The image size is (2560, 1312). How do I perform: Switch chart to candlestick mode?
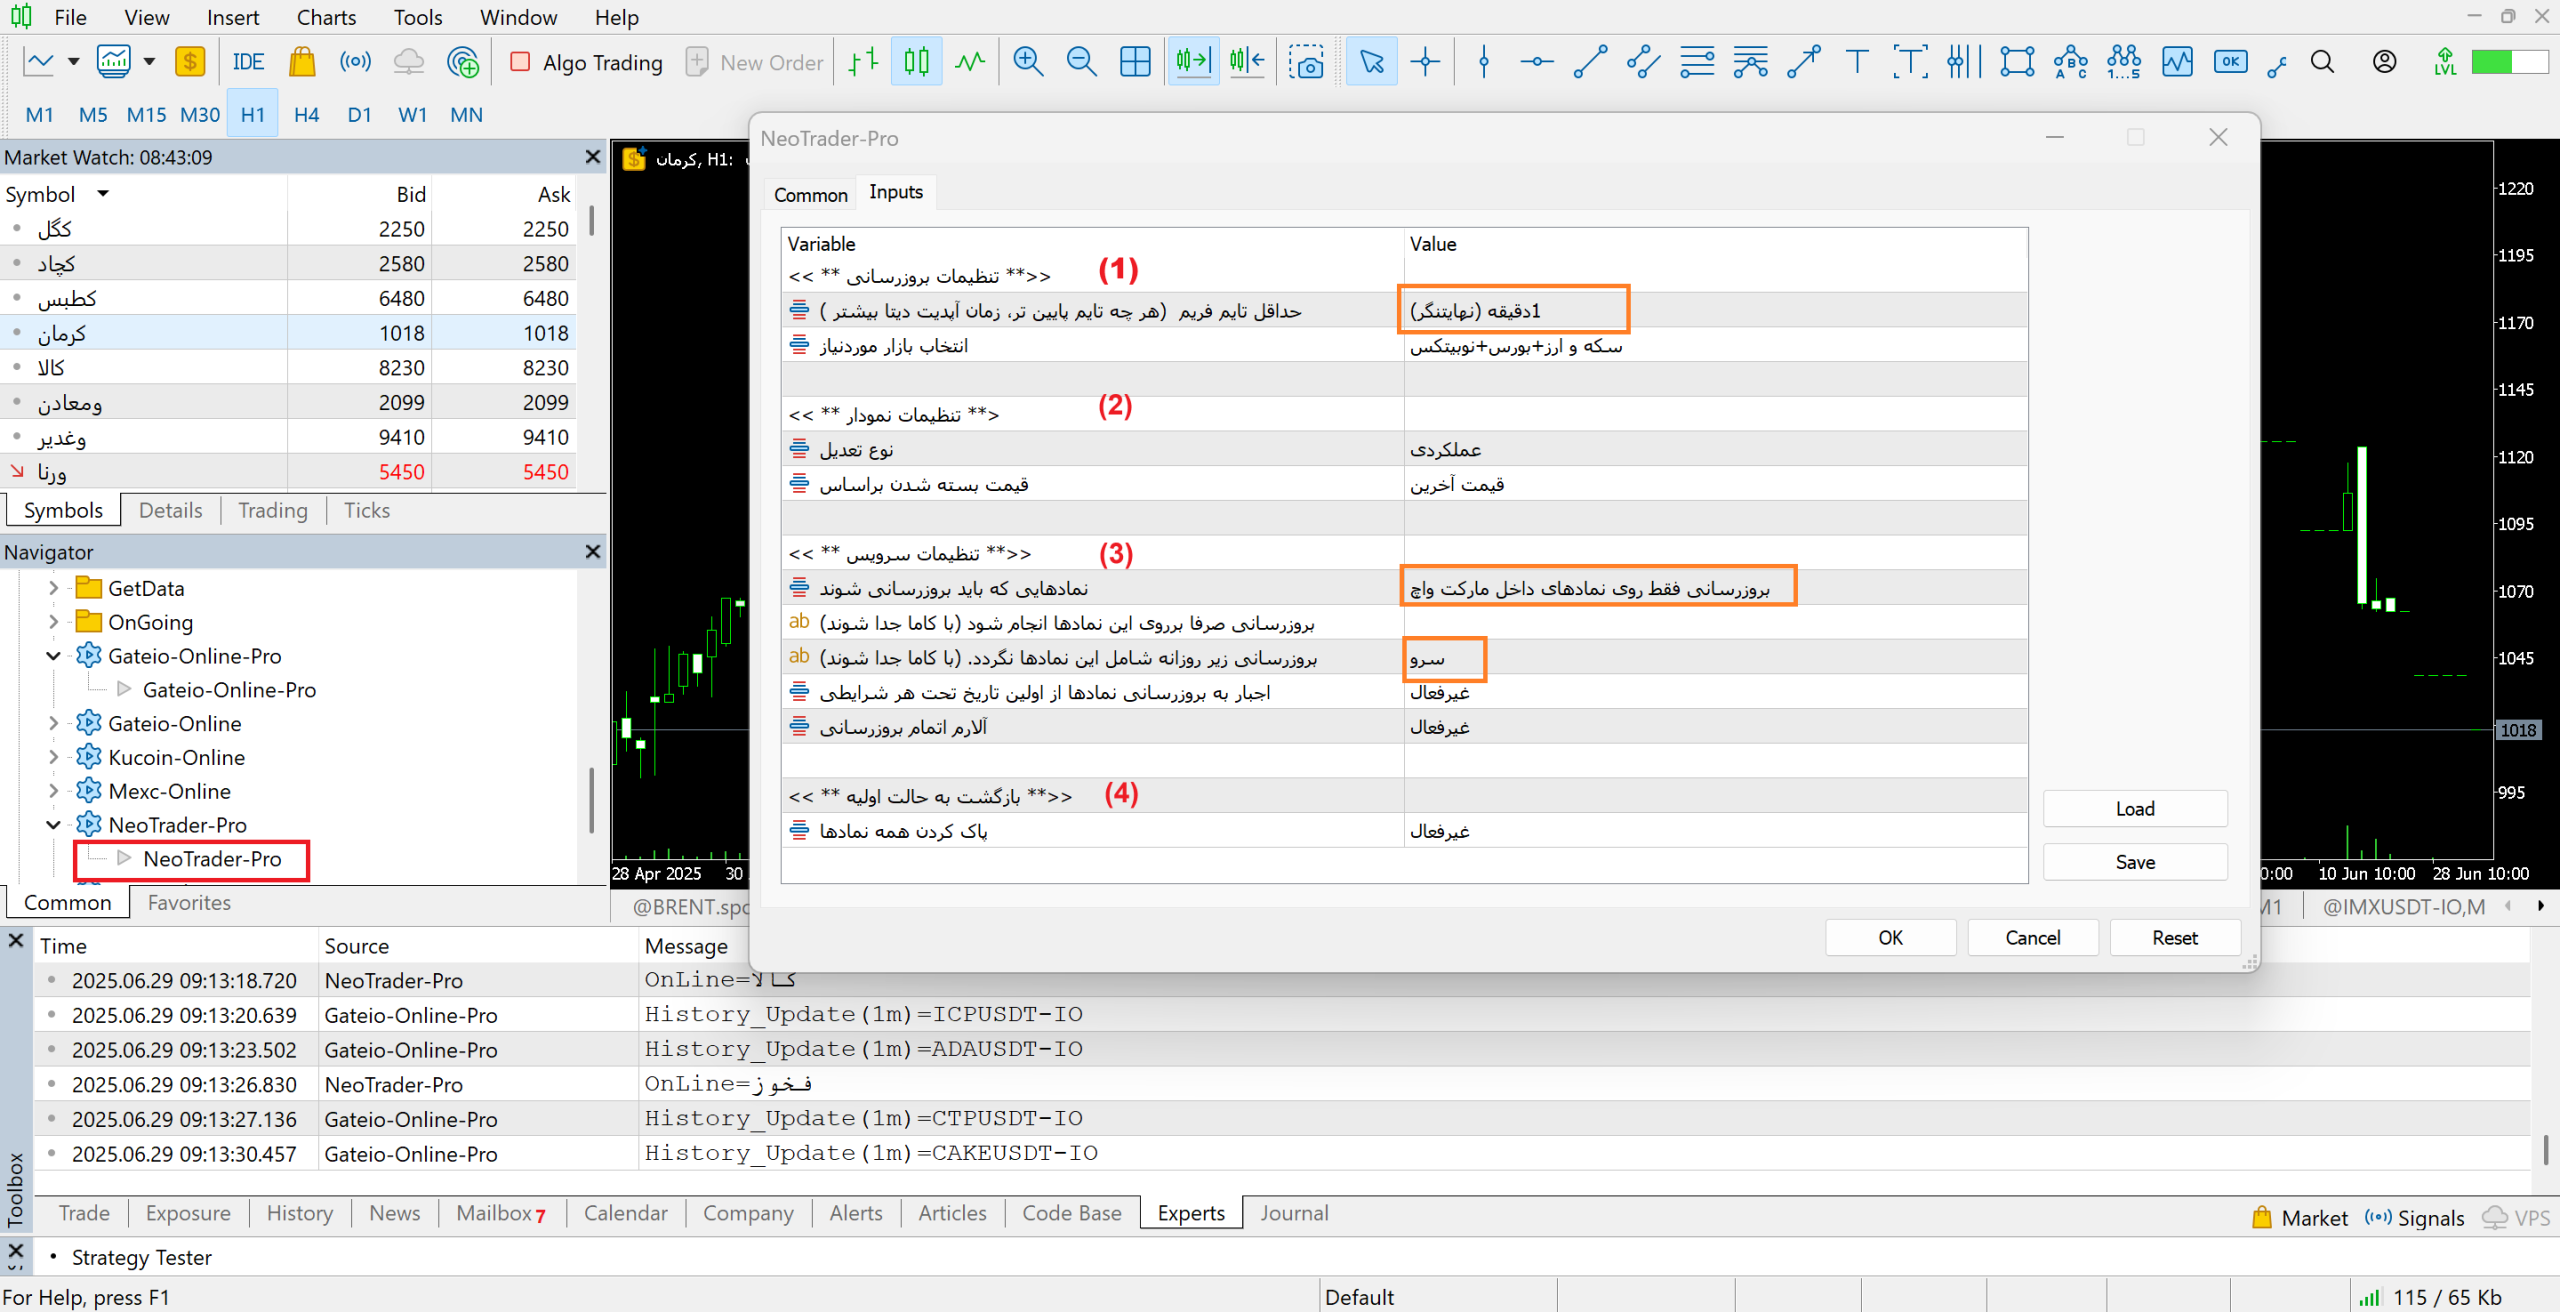click(916, 62)
